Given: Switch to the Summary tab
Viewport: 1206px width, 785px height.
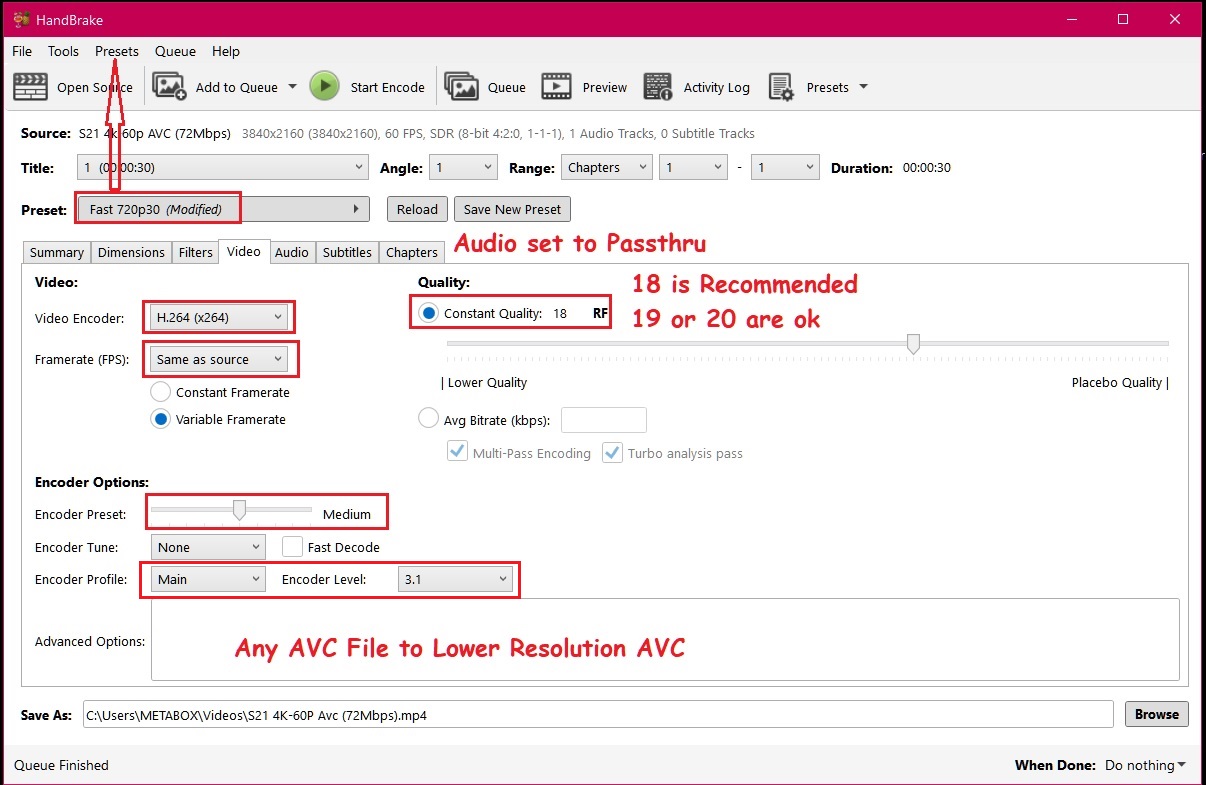Looking at the screenshot, I should coord(56,253).
